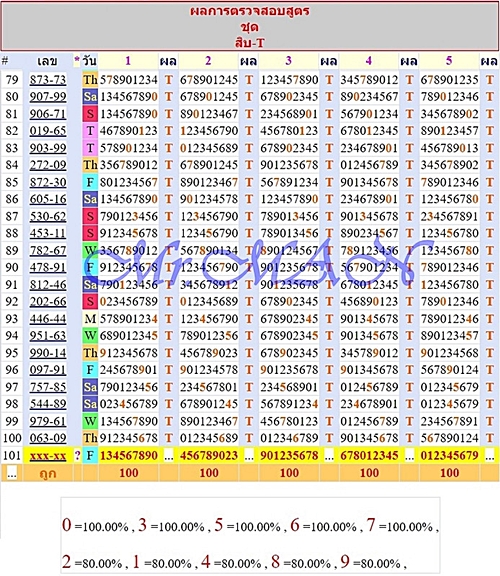The width and height of the screenshot is (500, 576).
Task: Click the เลข column header
Action: point(48,61)
